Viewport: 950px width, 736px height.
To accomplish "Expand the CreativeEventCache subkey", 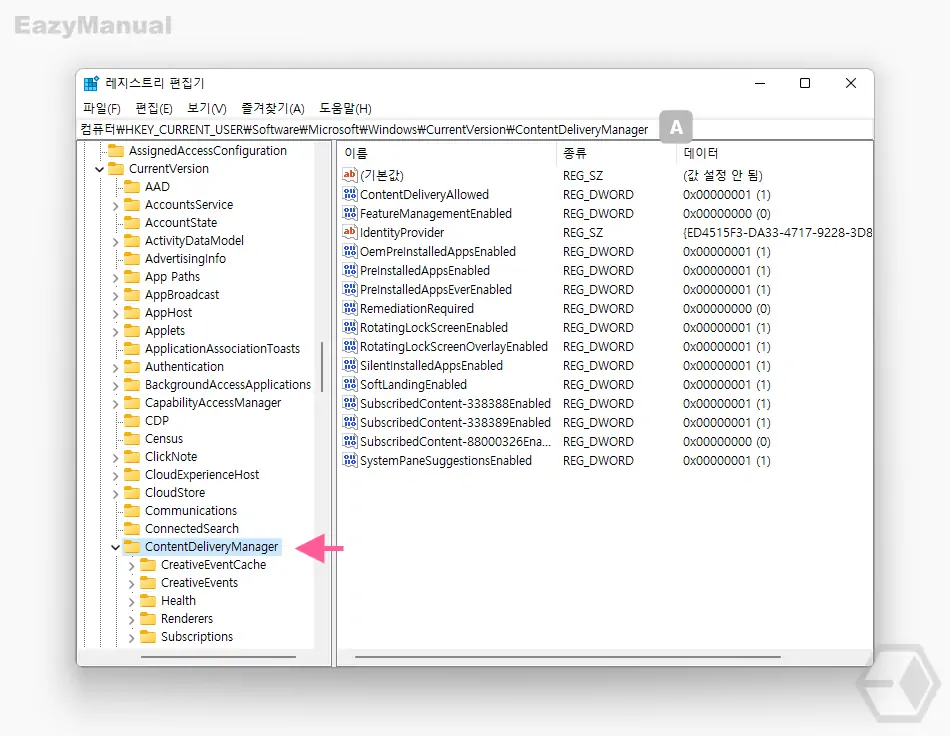I will click(131, 565).
